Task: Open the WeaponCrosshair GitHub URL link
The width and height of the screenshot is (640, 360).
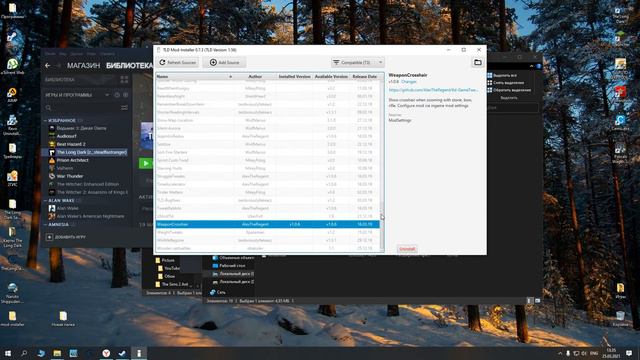Action: (433, 90)
